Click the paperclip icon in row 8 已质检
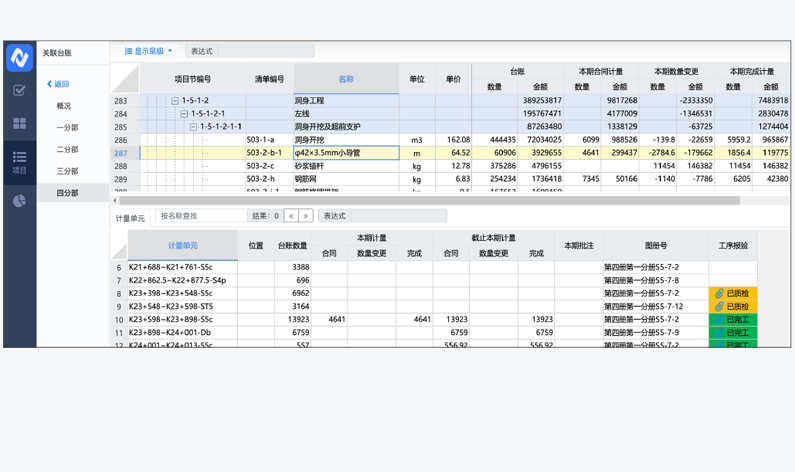795x472 pixels. click(719, 294)
